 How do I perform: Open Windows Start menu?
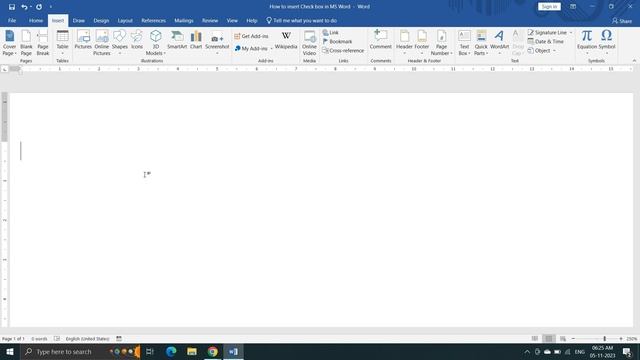tap(10, 351)
